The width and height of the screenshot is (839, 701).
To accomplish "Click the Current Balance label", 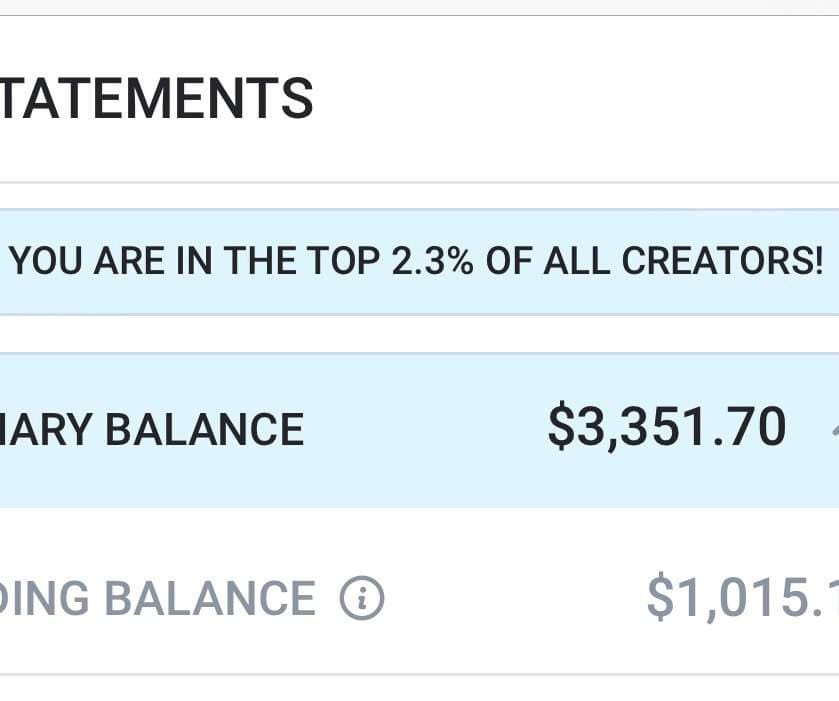I will (152, 430).
